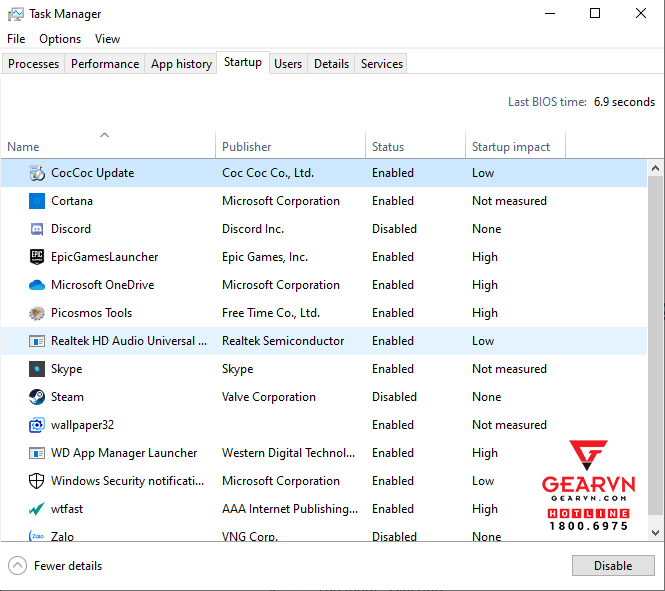Sort list by Status column header
This screenshot has width=665, height=591.
click(388, 147)
